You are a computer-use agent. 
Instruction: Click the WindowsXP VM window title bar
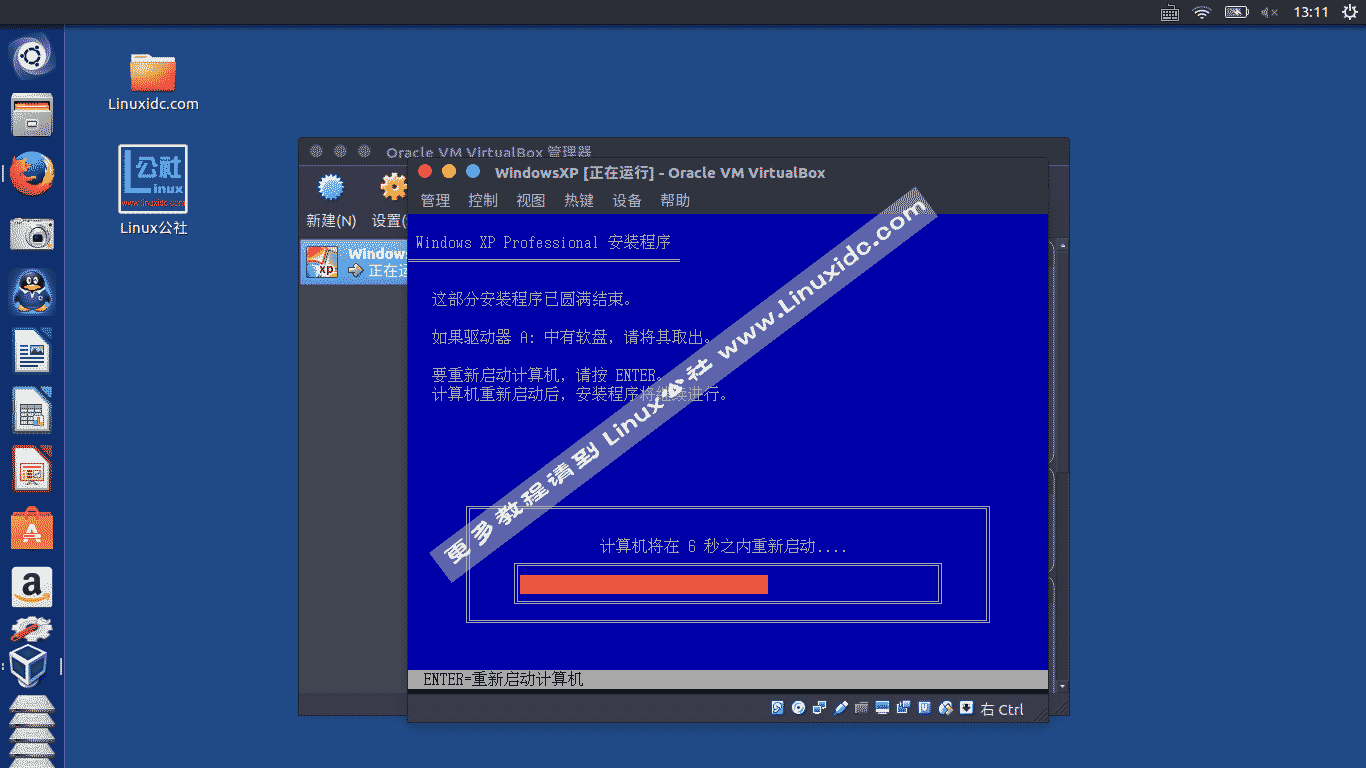point(728,172)
